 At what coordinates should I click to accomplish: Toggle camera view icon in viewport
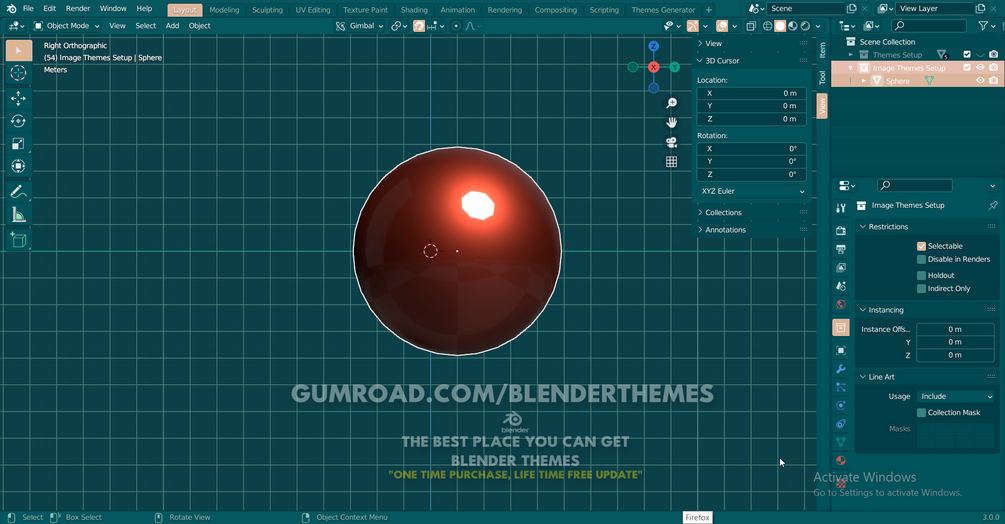tap(671, 142)
